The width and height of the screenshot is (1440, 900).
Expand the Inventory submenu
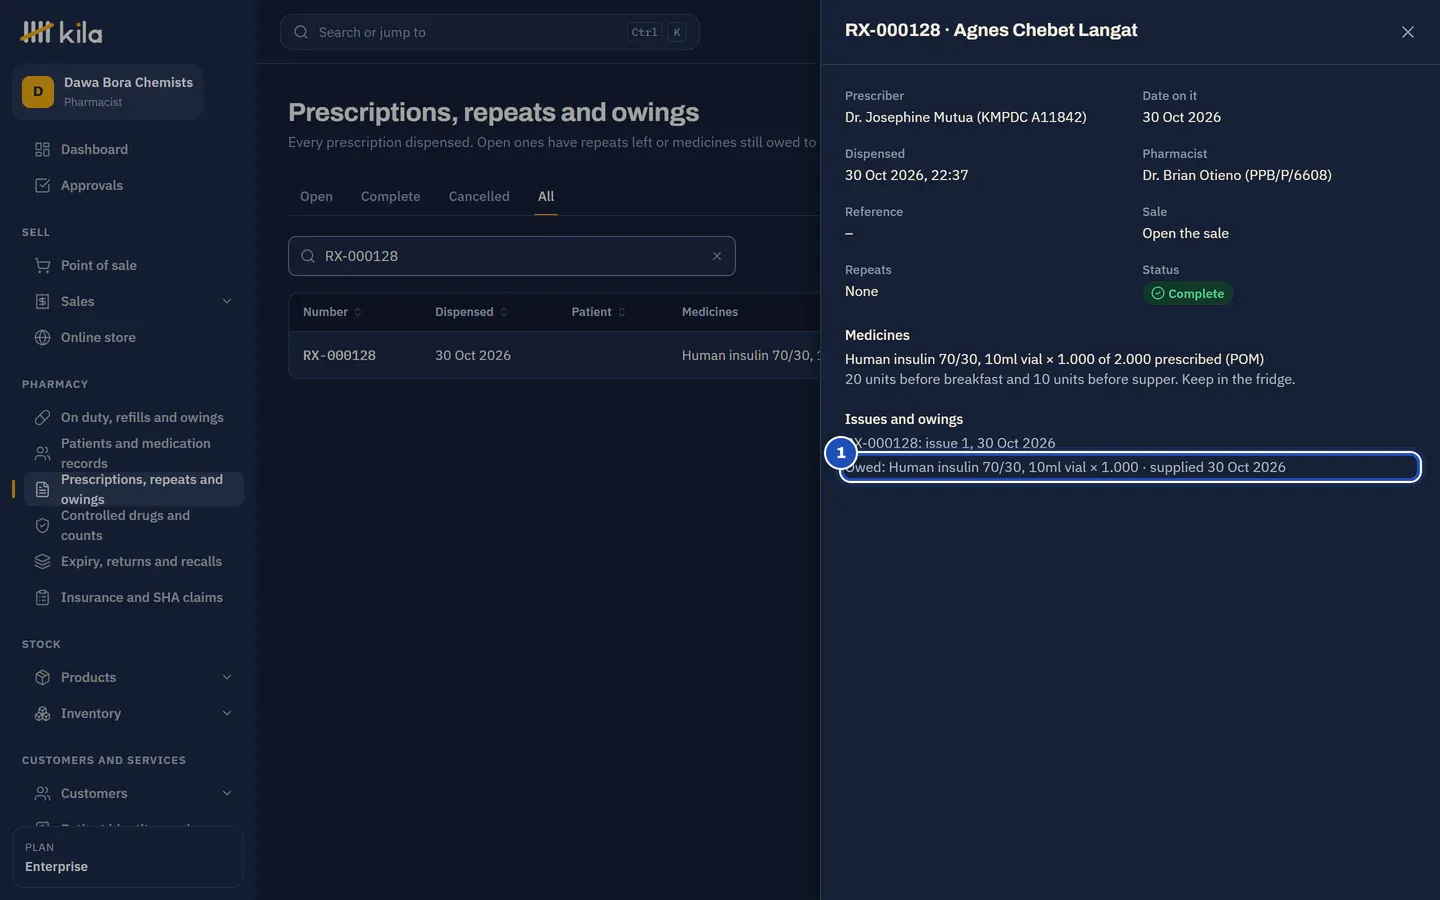click(227, 713)
